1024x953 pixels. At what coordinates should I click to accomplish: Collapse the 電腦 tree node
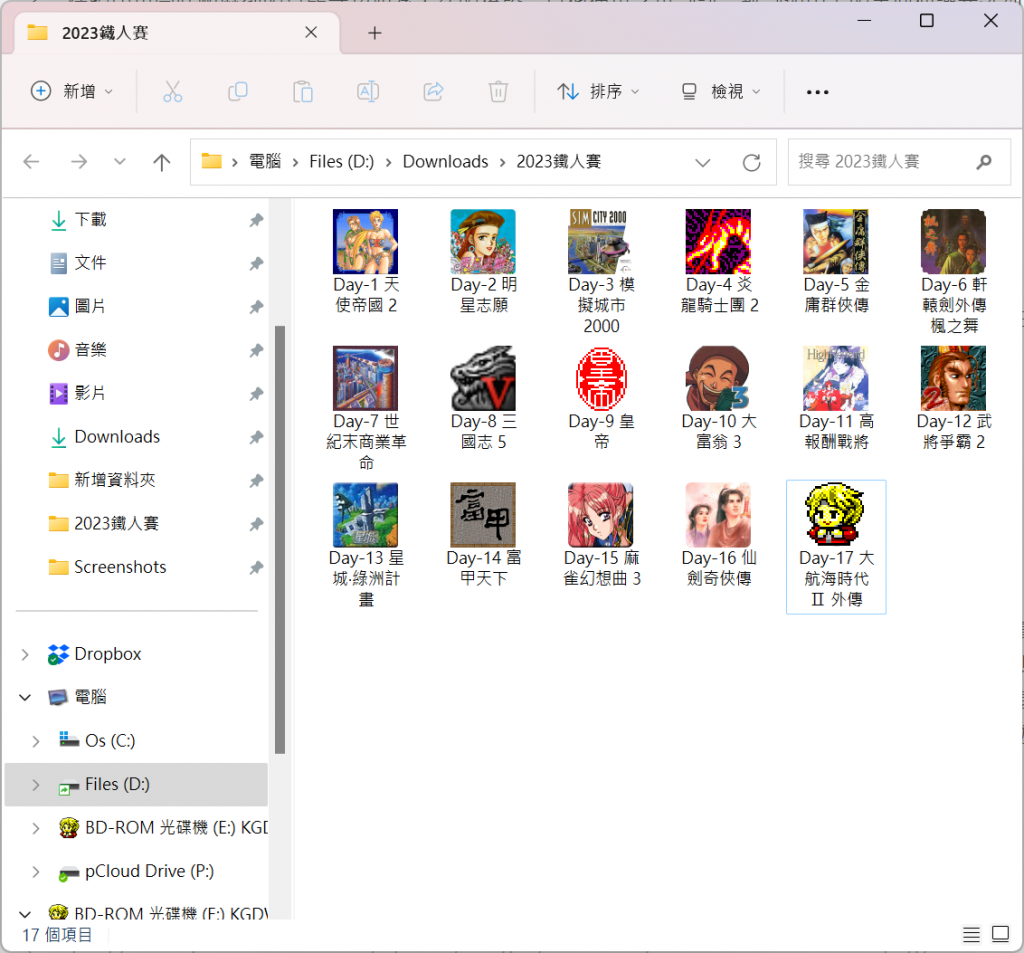(25, 698)
